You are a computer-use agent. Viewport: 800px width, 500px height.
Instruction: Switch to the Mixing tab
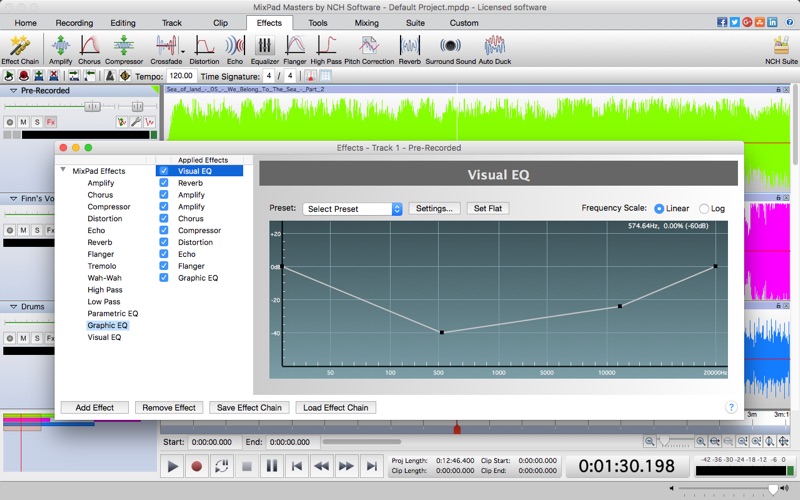[366, 22]
